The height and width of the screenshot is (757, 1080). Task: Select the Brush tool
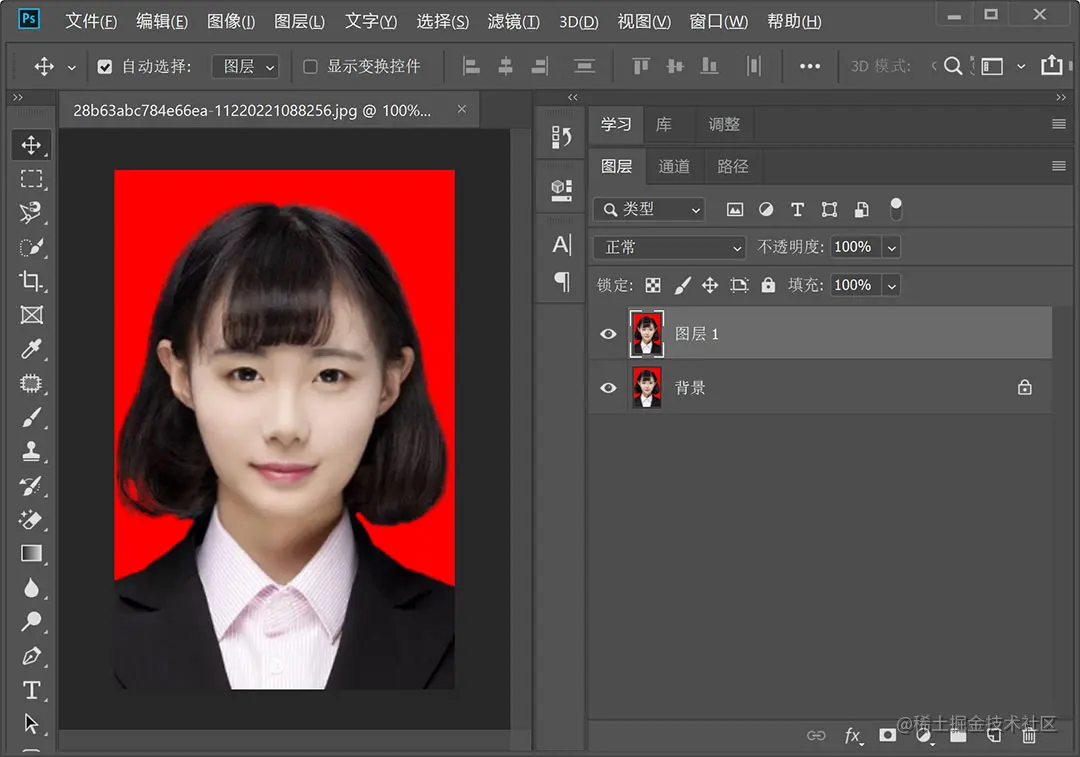click(x=31, y=418)
